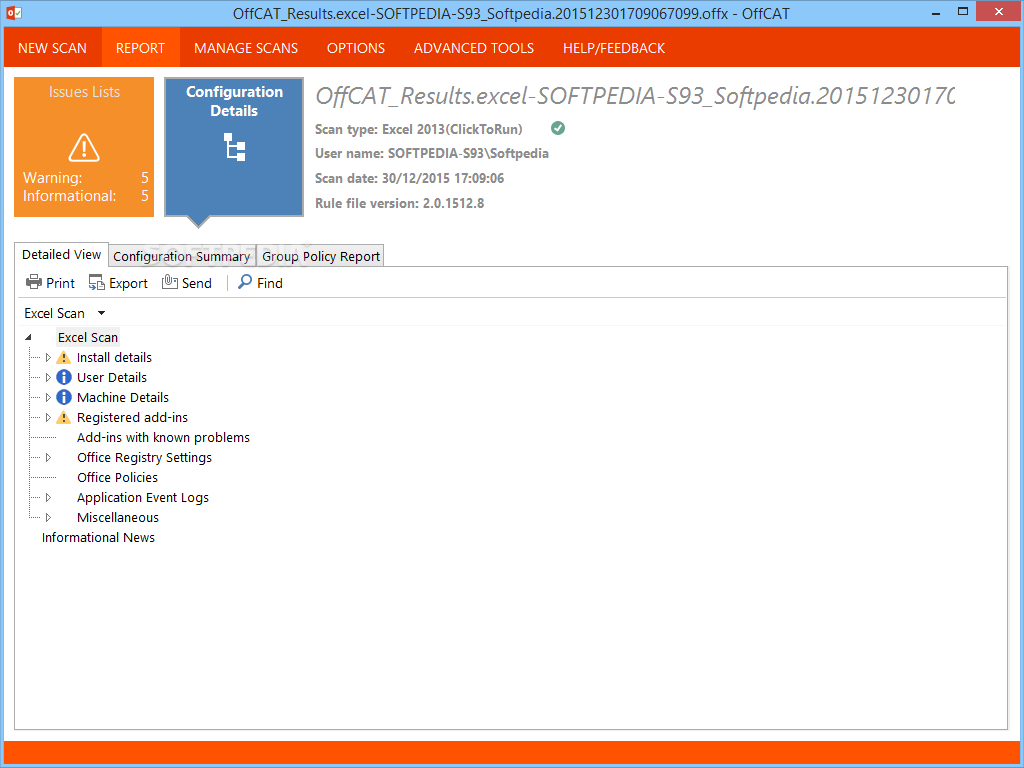Click the Find magnifier icon in the toolbar

pos(245,281)
